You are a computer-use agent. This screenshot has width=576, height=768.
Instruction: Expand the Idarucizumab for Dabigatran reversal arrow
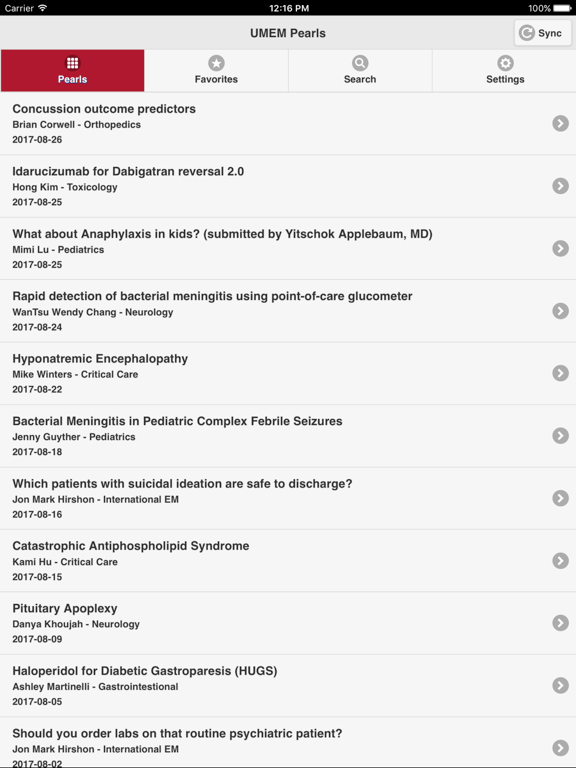click(x=560, y=186)
